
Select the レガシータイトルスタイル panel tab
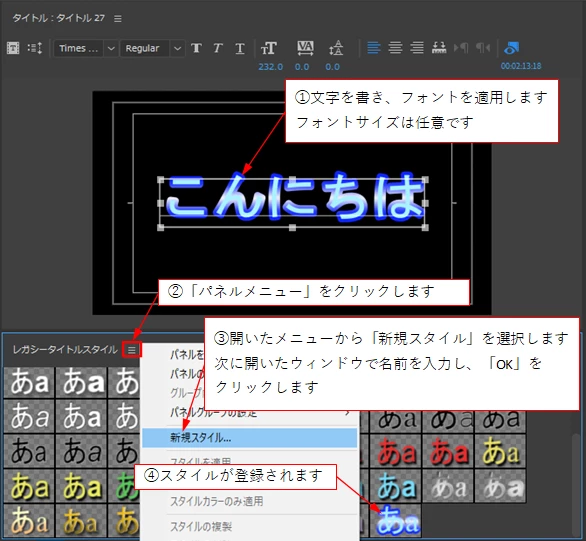[65, 350]
